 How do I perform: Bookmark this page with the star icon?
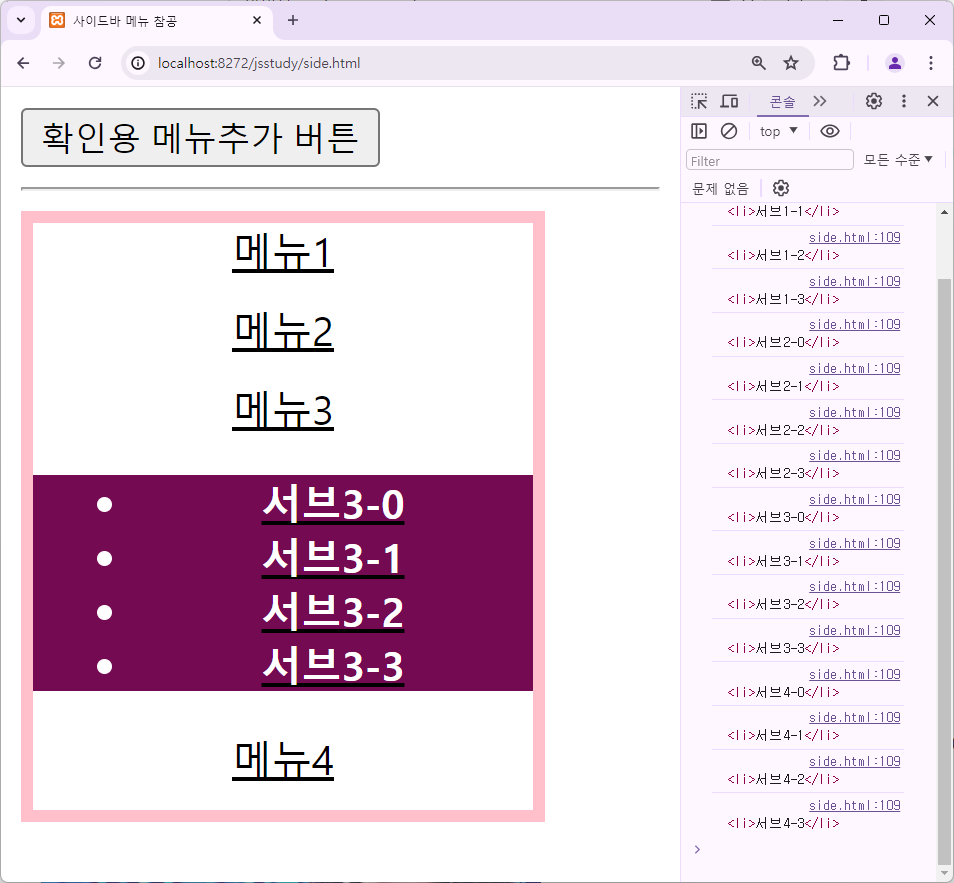click(x=791, y=63)
